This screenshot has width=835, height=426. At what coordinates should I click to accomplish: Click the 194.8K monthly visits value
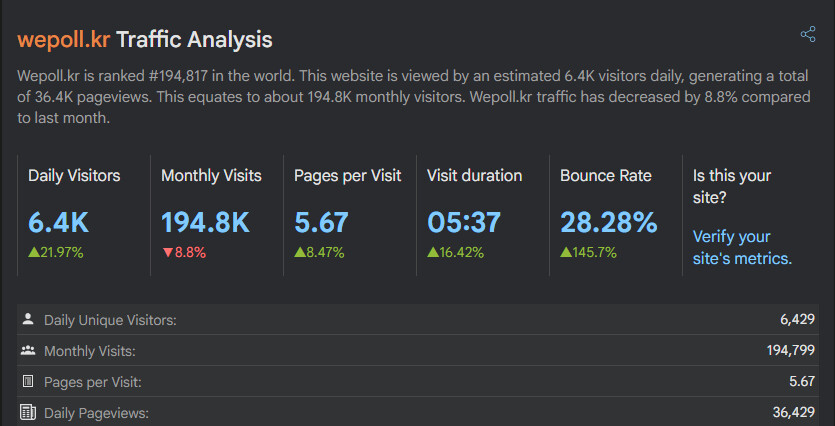[x=206, y=222]
